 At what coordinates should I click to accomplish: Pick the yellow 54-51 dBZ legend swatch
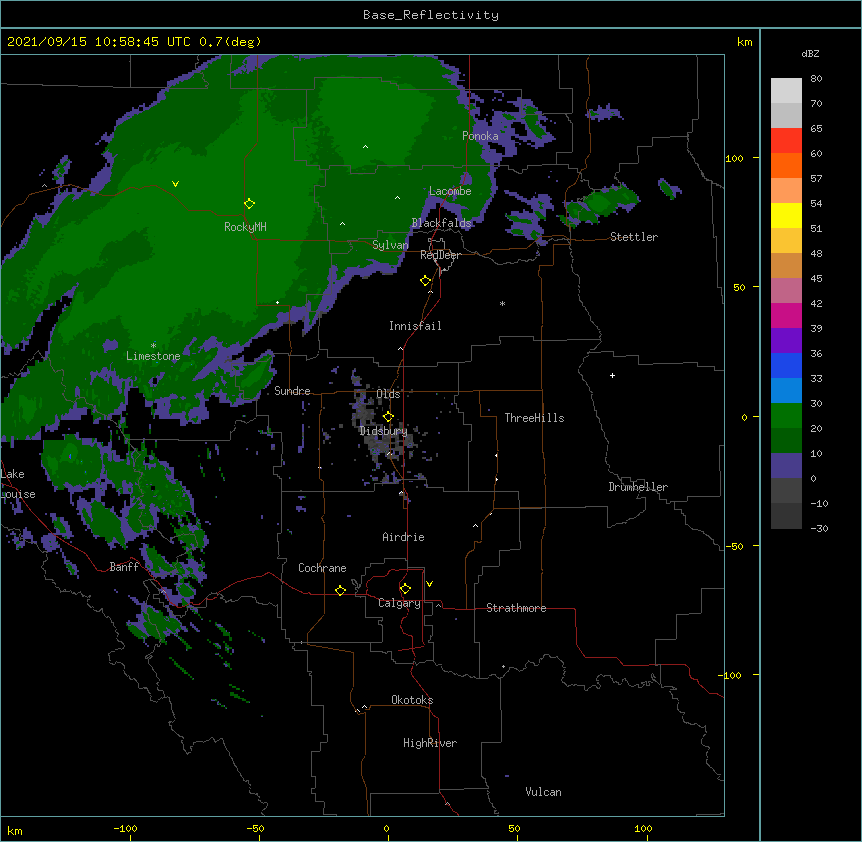pos(786,215)
